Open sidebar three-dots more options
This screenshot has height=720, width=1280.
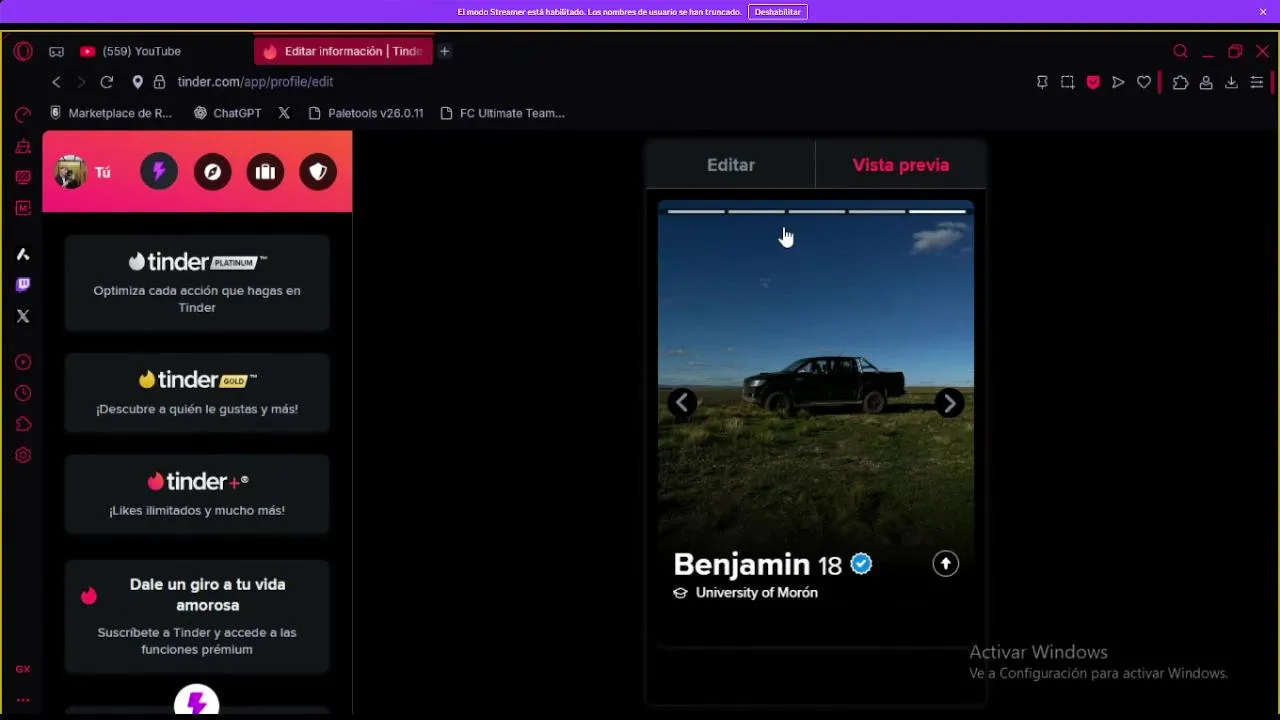(x=23, y=700)
